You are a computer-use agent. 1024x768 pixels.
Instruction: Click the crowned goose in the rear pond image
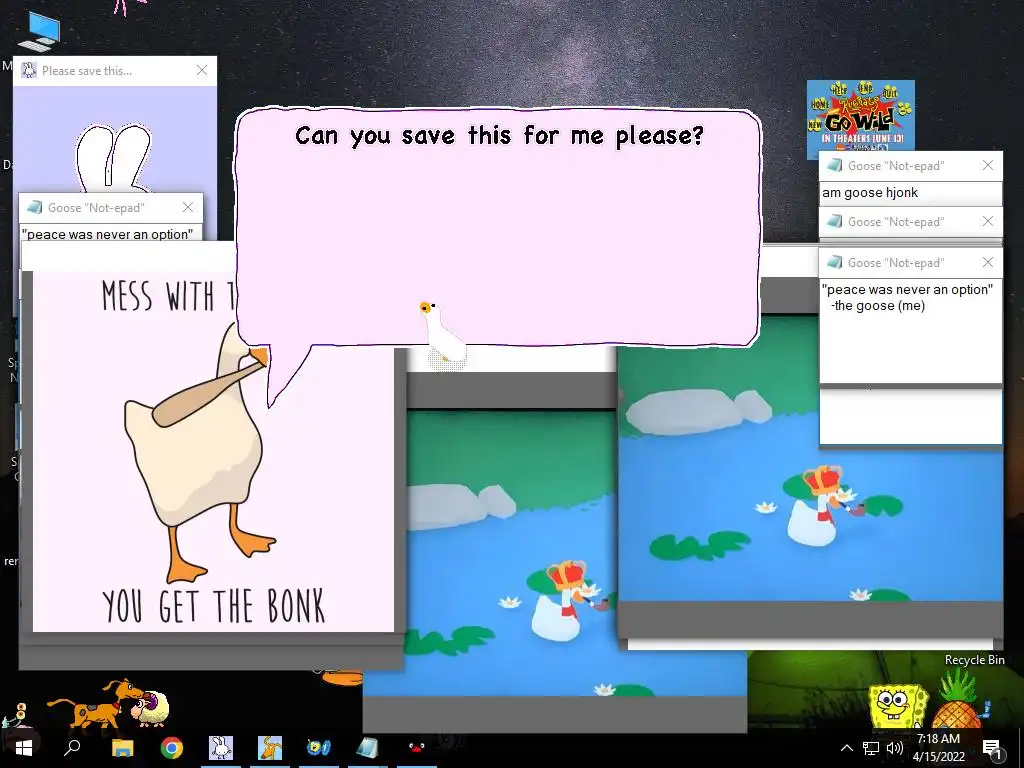(566, 600)
